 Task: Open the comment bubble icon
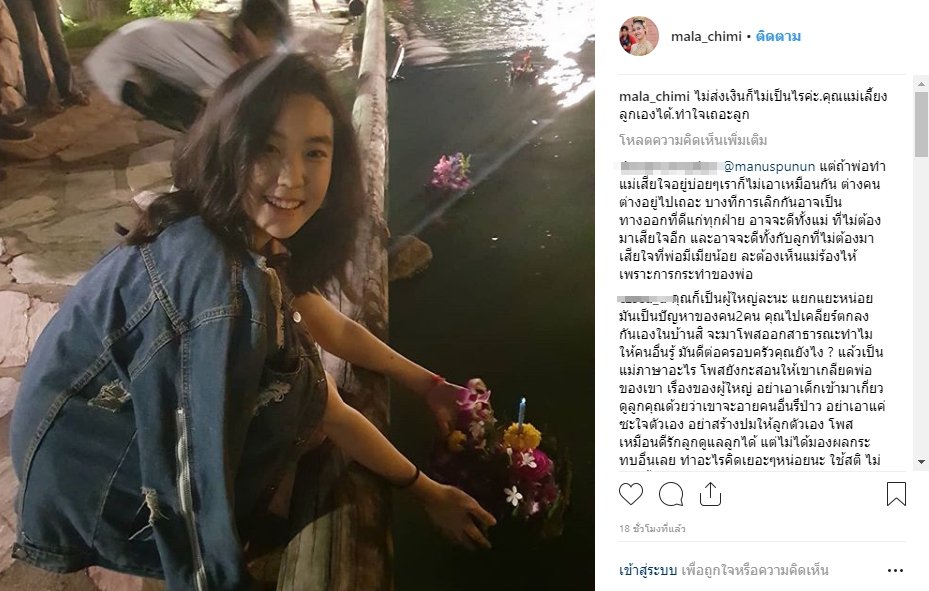[671, 494]
